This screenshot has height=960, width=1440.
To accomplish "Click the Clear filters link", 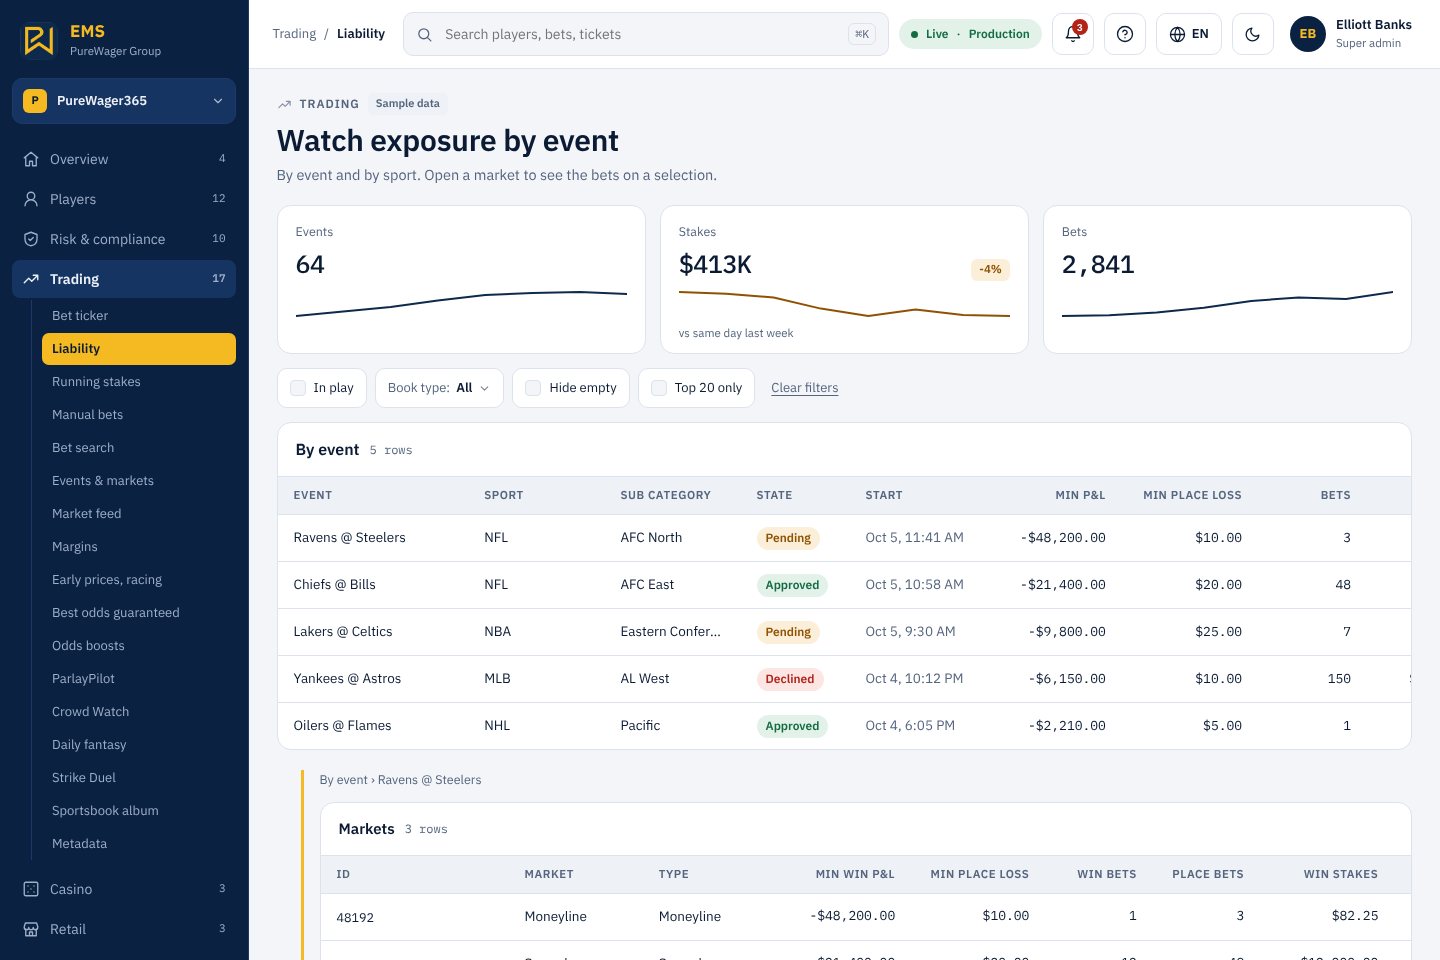I will (804, 388).
